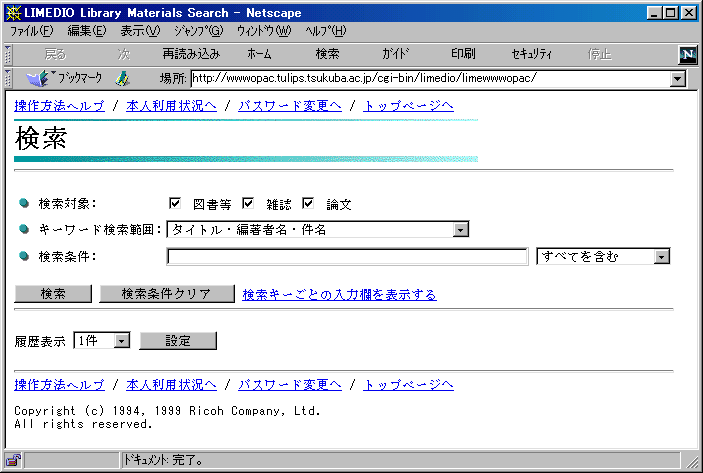Screen dimensions: 703x473
Task: Click the Copyright Ricoh Company text
Action: (x=167, y=417)
